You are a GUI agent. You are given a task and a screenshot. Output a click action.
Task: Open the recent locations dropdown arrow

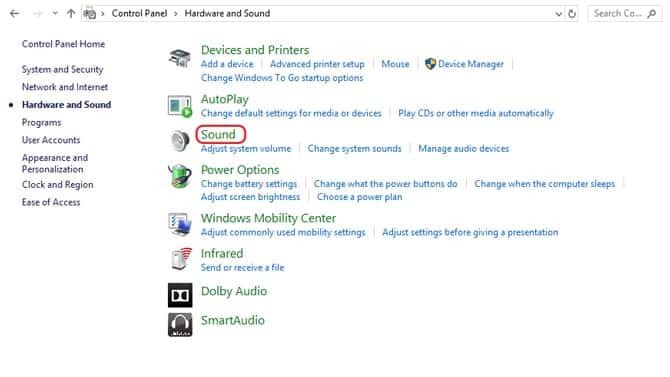click(x=55, y=13)
